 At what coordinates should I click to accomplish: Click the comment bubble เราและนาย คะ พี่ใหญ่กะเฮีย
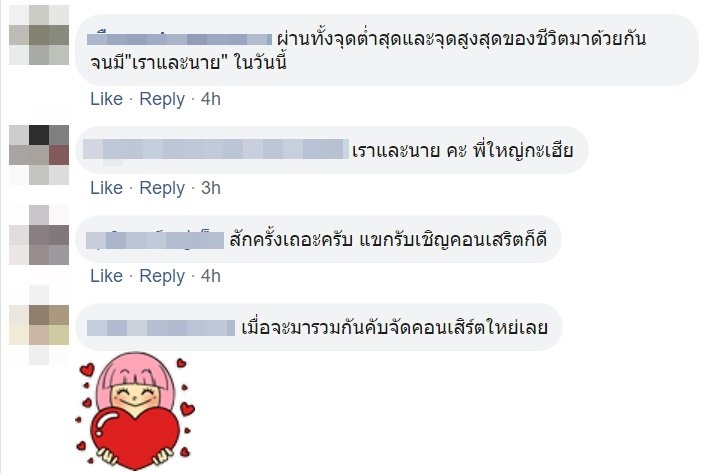332,150
